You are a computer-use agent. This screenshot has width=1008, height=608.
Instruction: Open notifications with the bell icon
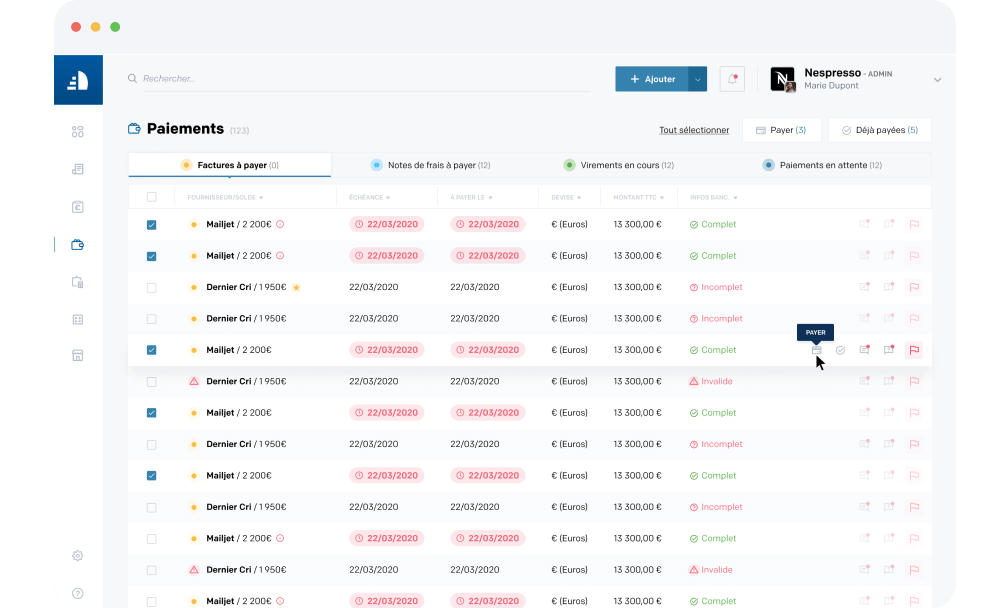pyautogui.click(x=732, y=79)
